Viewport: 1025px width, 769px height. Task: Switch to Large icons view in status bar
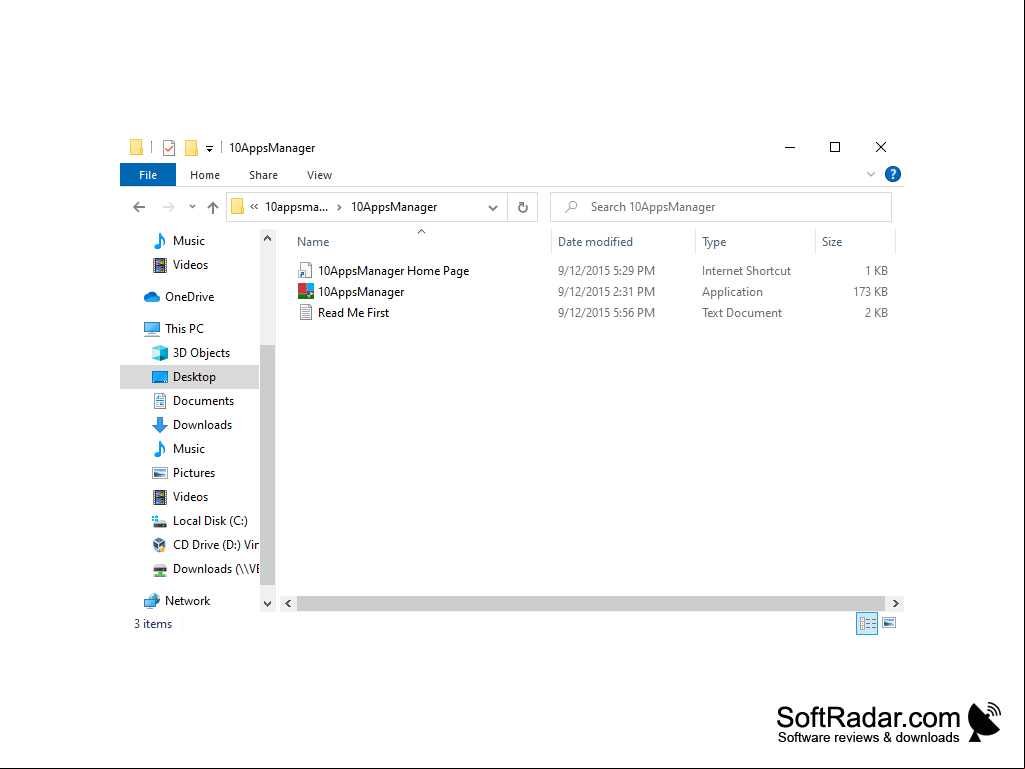[889, 623]
